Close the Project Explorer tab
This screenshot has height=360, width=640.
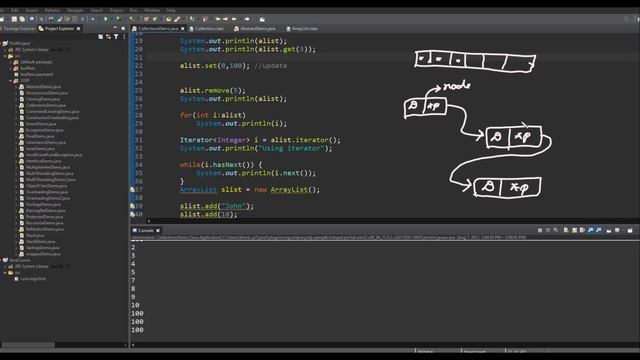point(78,29)
